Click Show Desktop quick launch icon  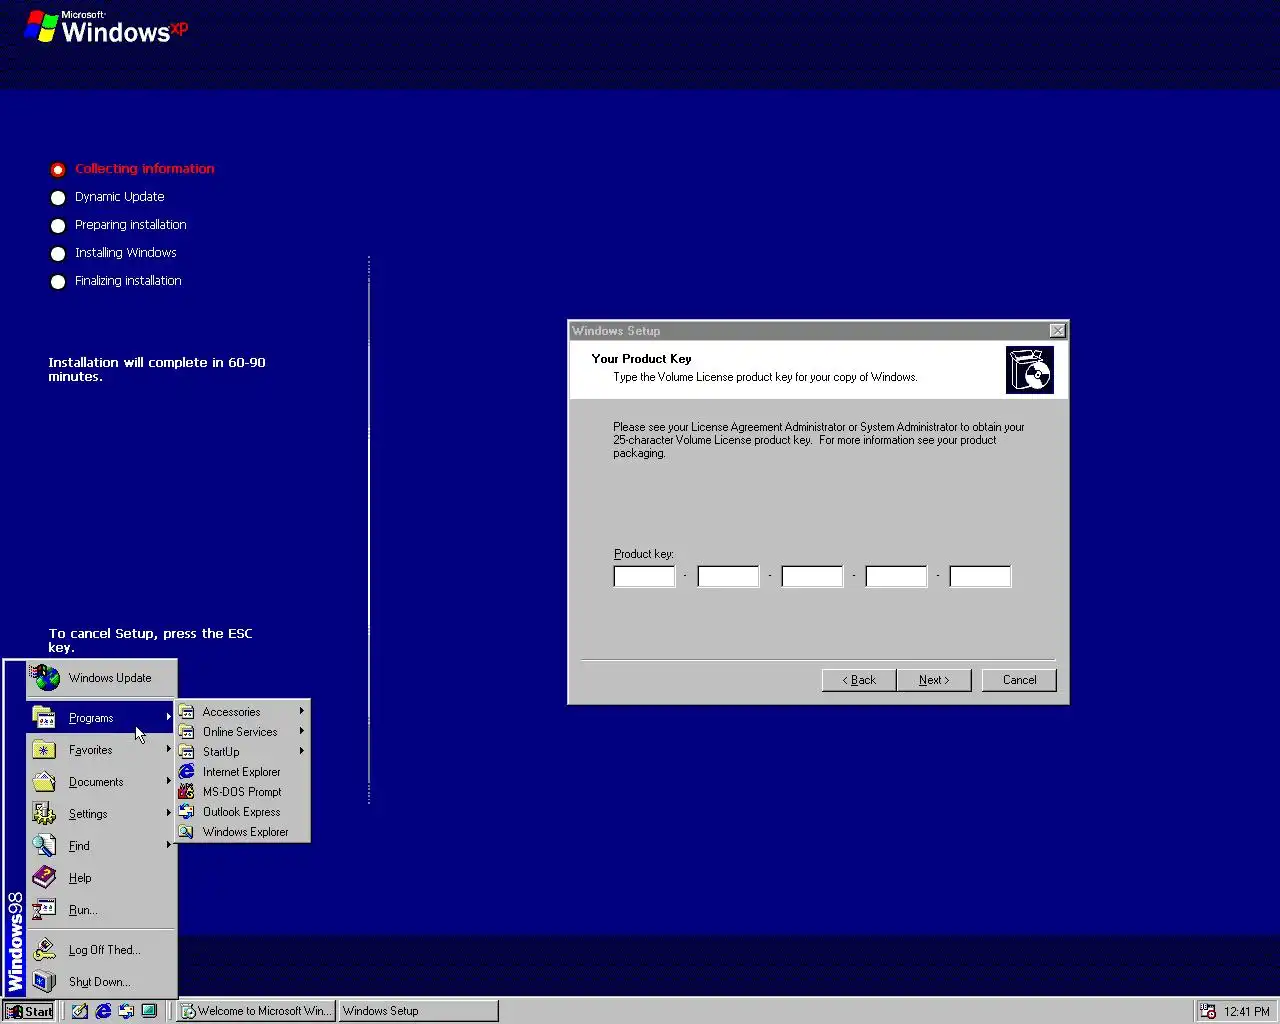point(80,1011)
